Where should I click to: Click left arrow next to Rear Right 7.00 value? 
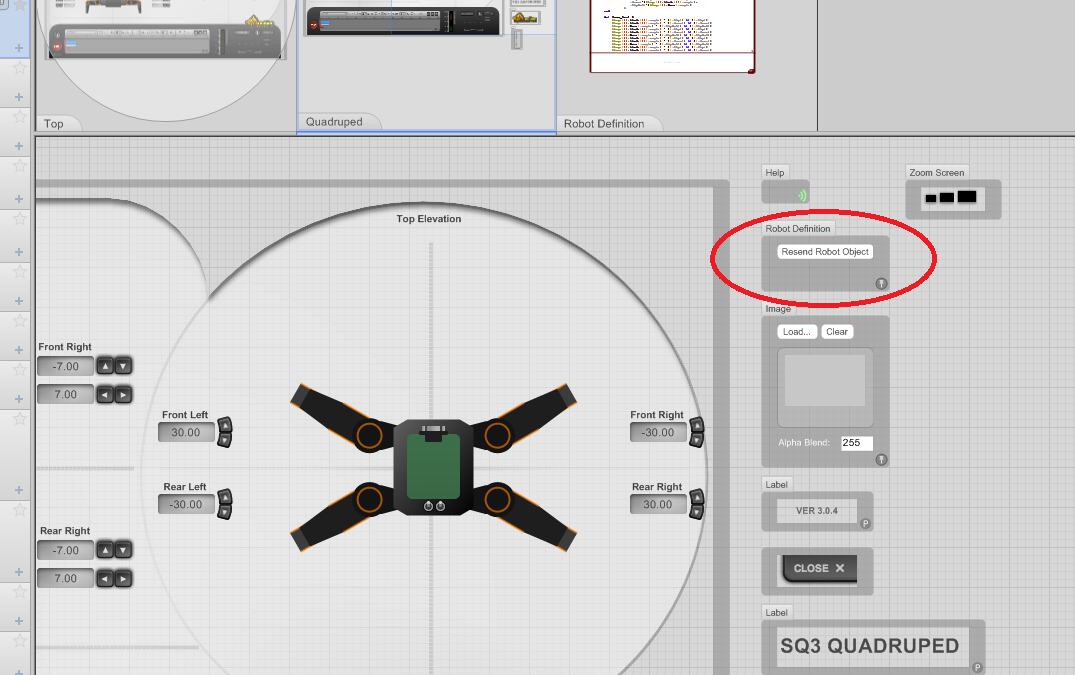tap(105, 578)
